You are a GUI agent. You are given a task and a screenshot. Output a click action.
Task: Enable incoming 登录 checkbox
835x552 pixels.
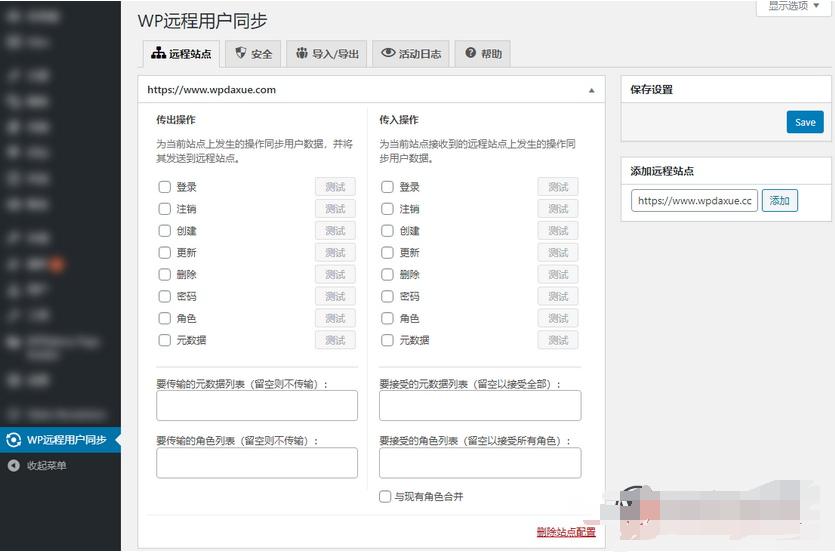[387, 187]
